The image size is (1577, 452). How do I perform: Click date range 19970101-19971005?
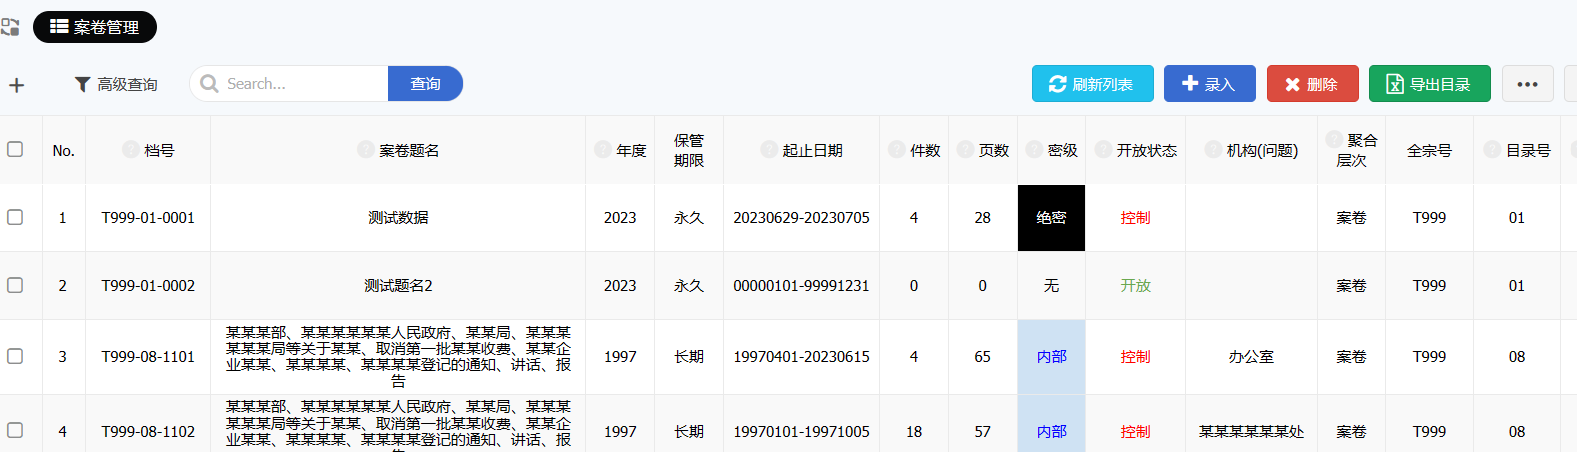(x=801, y=431)
